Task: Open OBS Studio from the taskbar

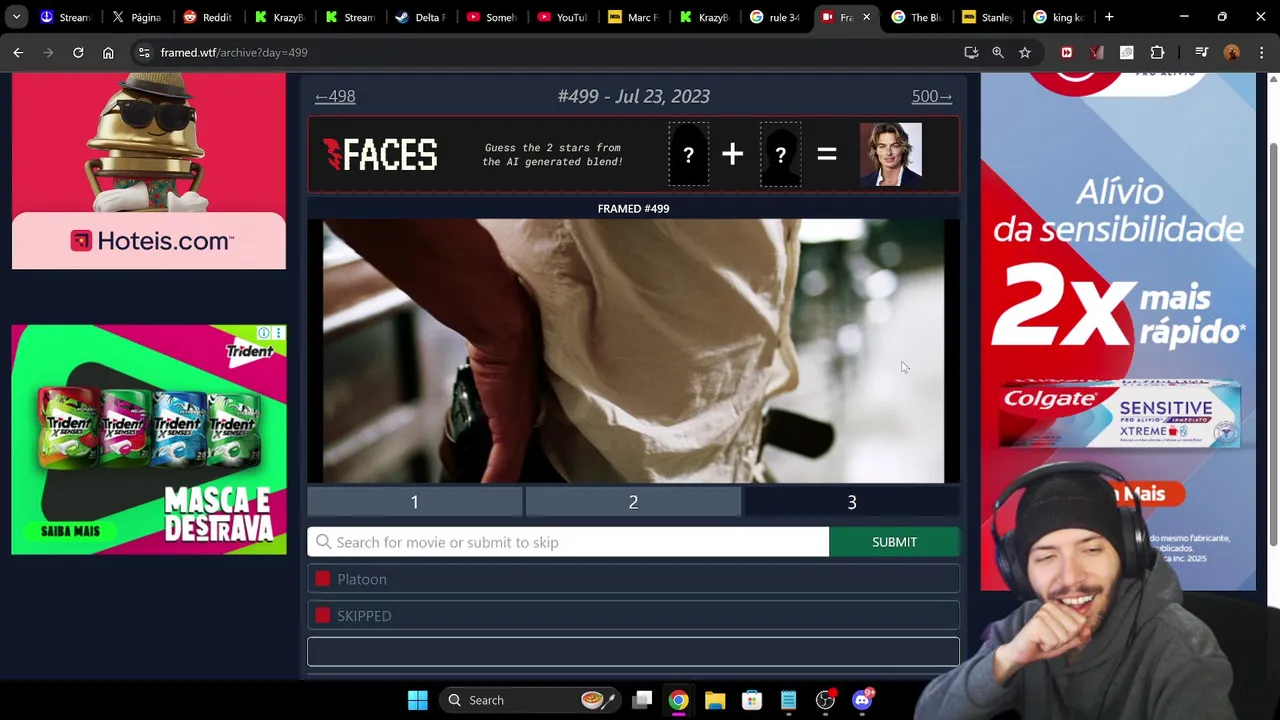Action: point(825,700)
